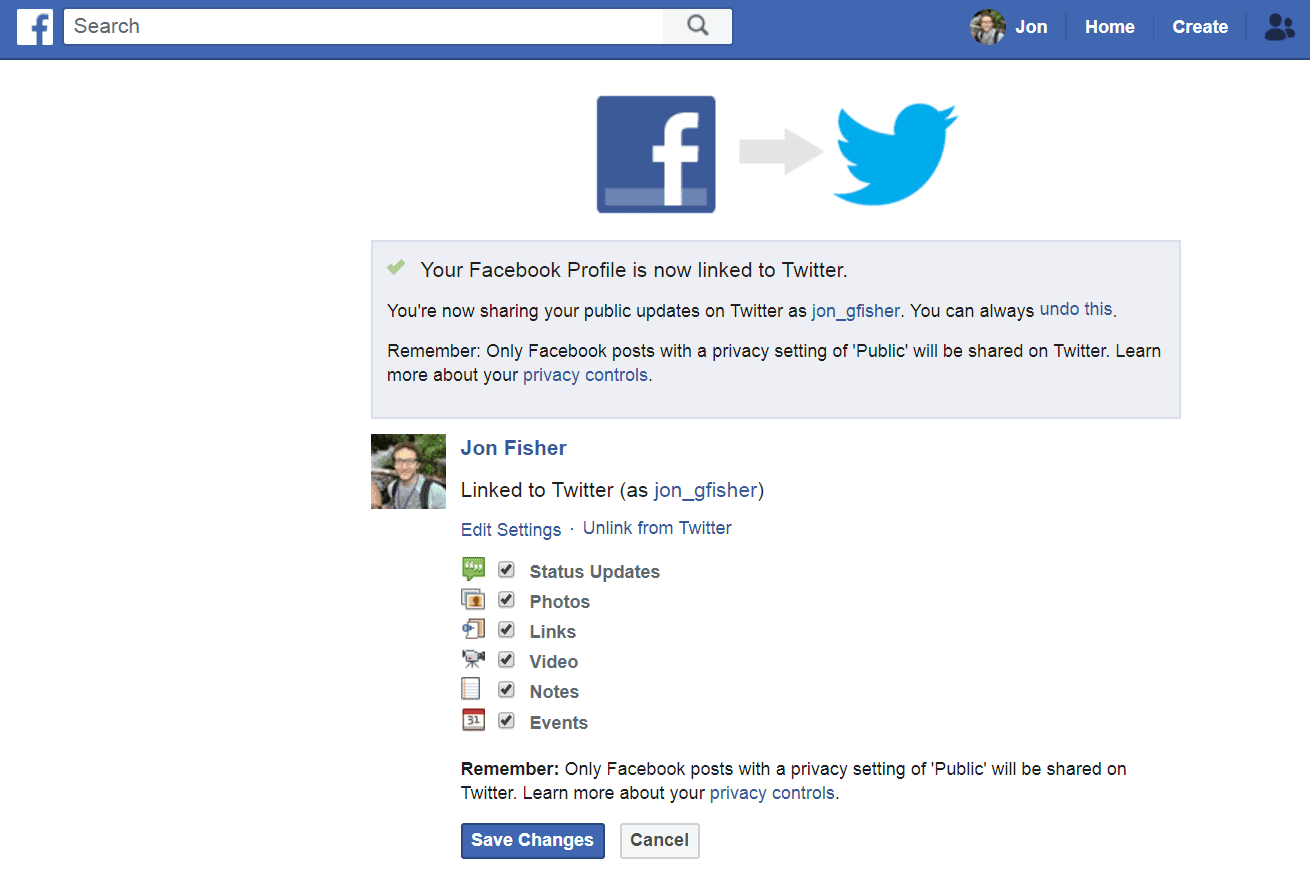Click the Cancel button

click(x=660, y=840)
